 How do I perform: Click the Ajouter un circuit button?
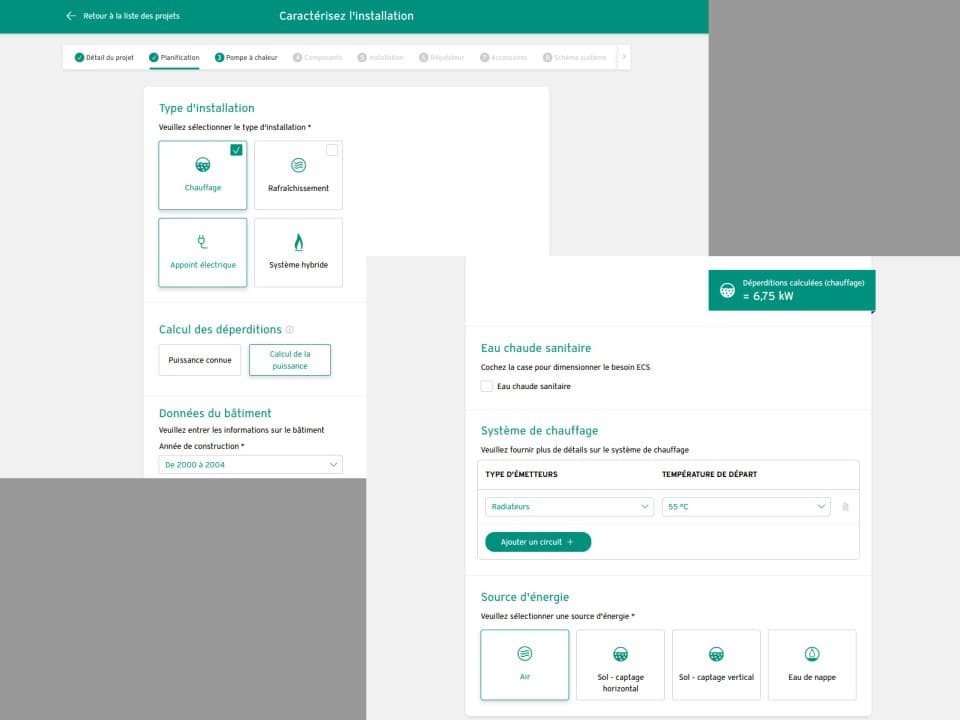pyautogui.click(x=538, y=542)
